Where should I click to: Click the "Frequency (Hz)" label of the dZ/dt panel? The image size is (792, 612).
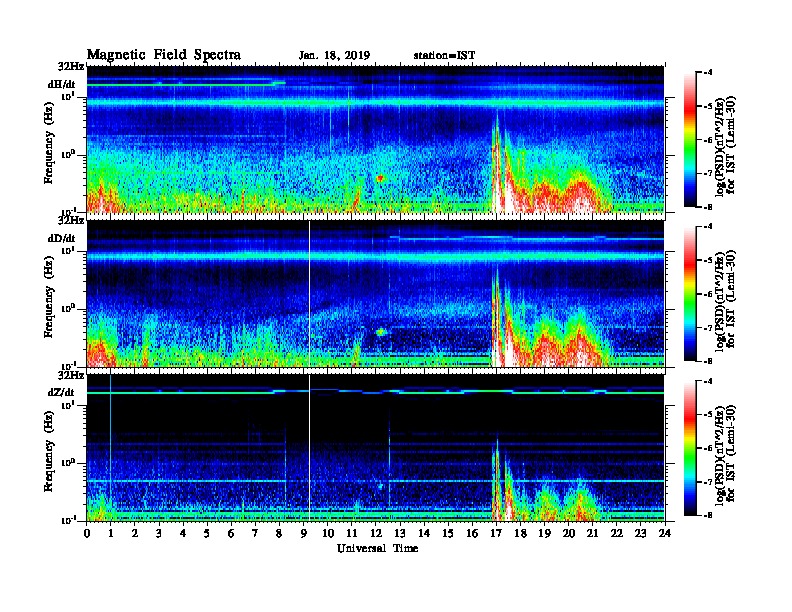[48, 451]
